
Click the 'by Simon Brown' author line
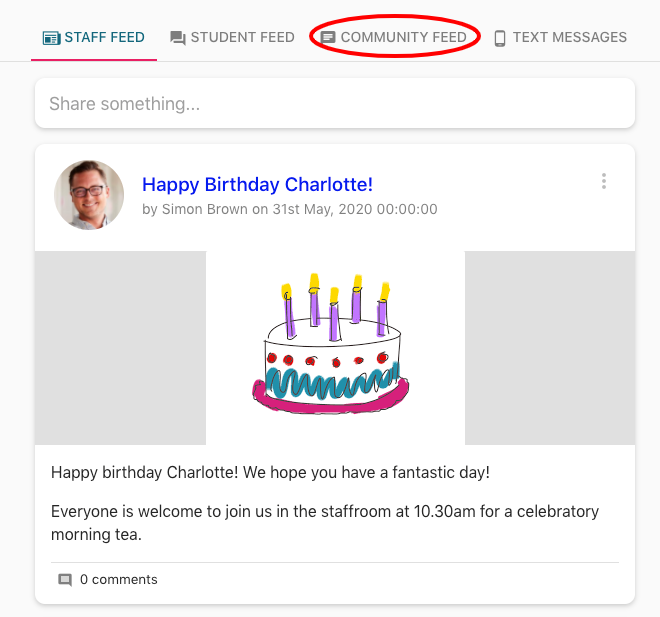click(289, 210)
